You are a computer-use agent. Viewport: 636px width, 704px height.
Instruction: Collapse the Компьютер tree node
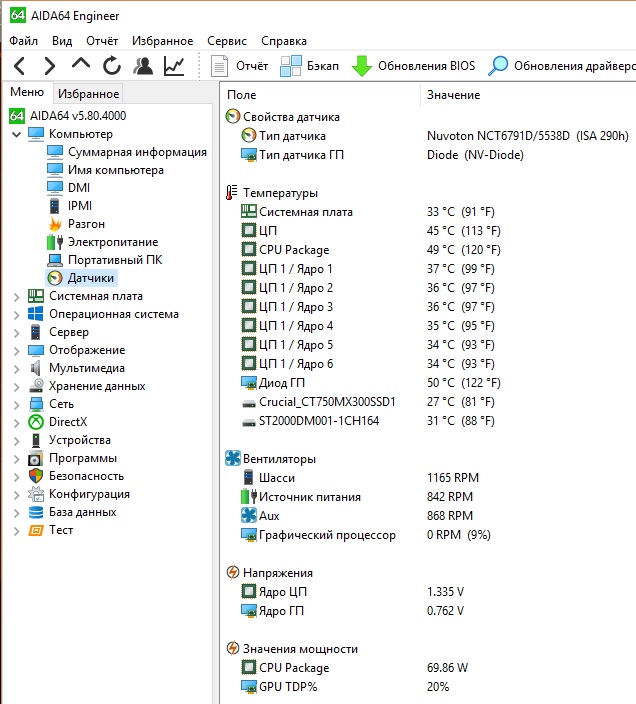coord(17,134)
